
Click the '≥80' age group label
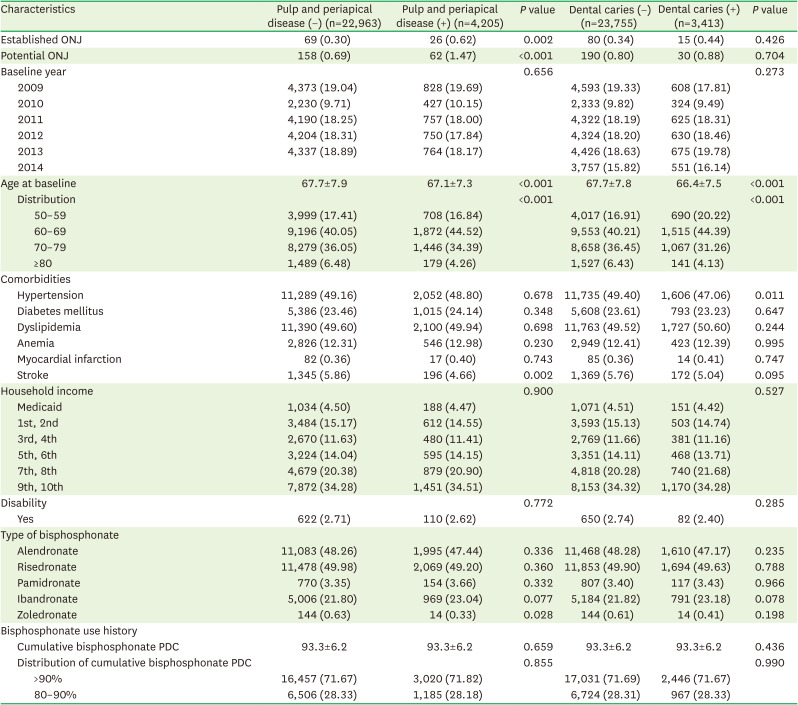(x=43, y=263)
